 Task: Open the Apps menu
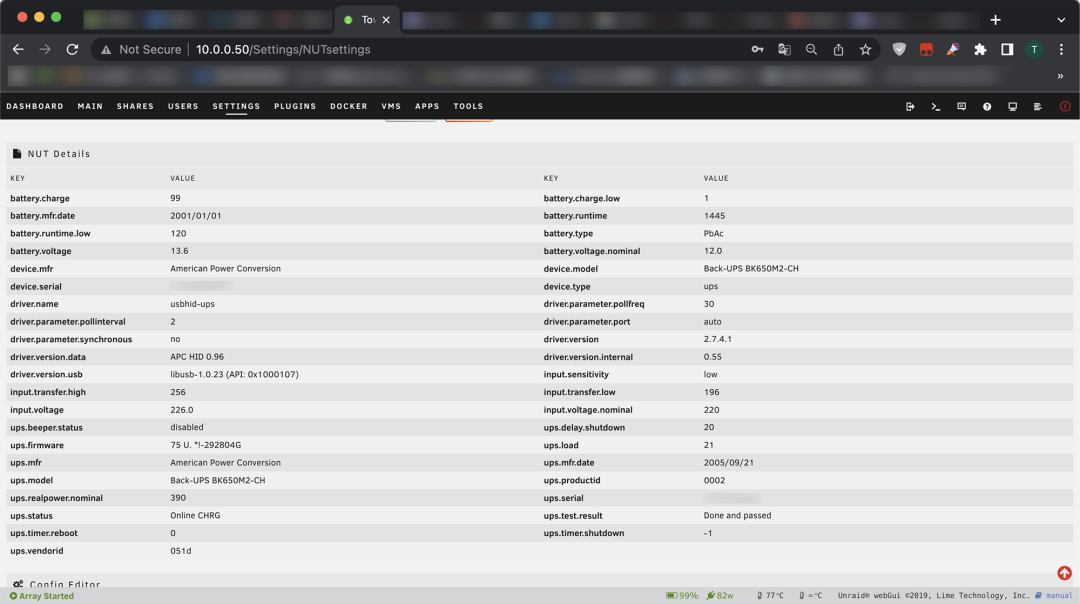click(427, 107)
